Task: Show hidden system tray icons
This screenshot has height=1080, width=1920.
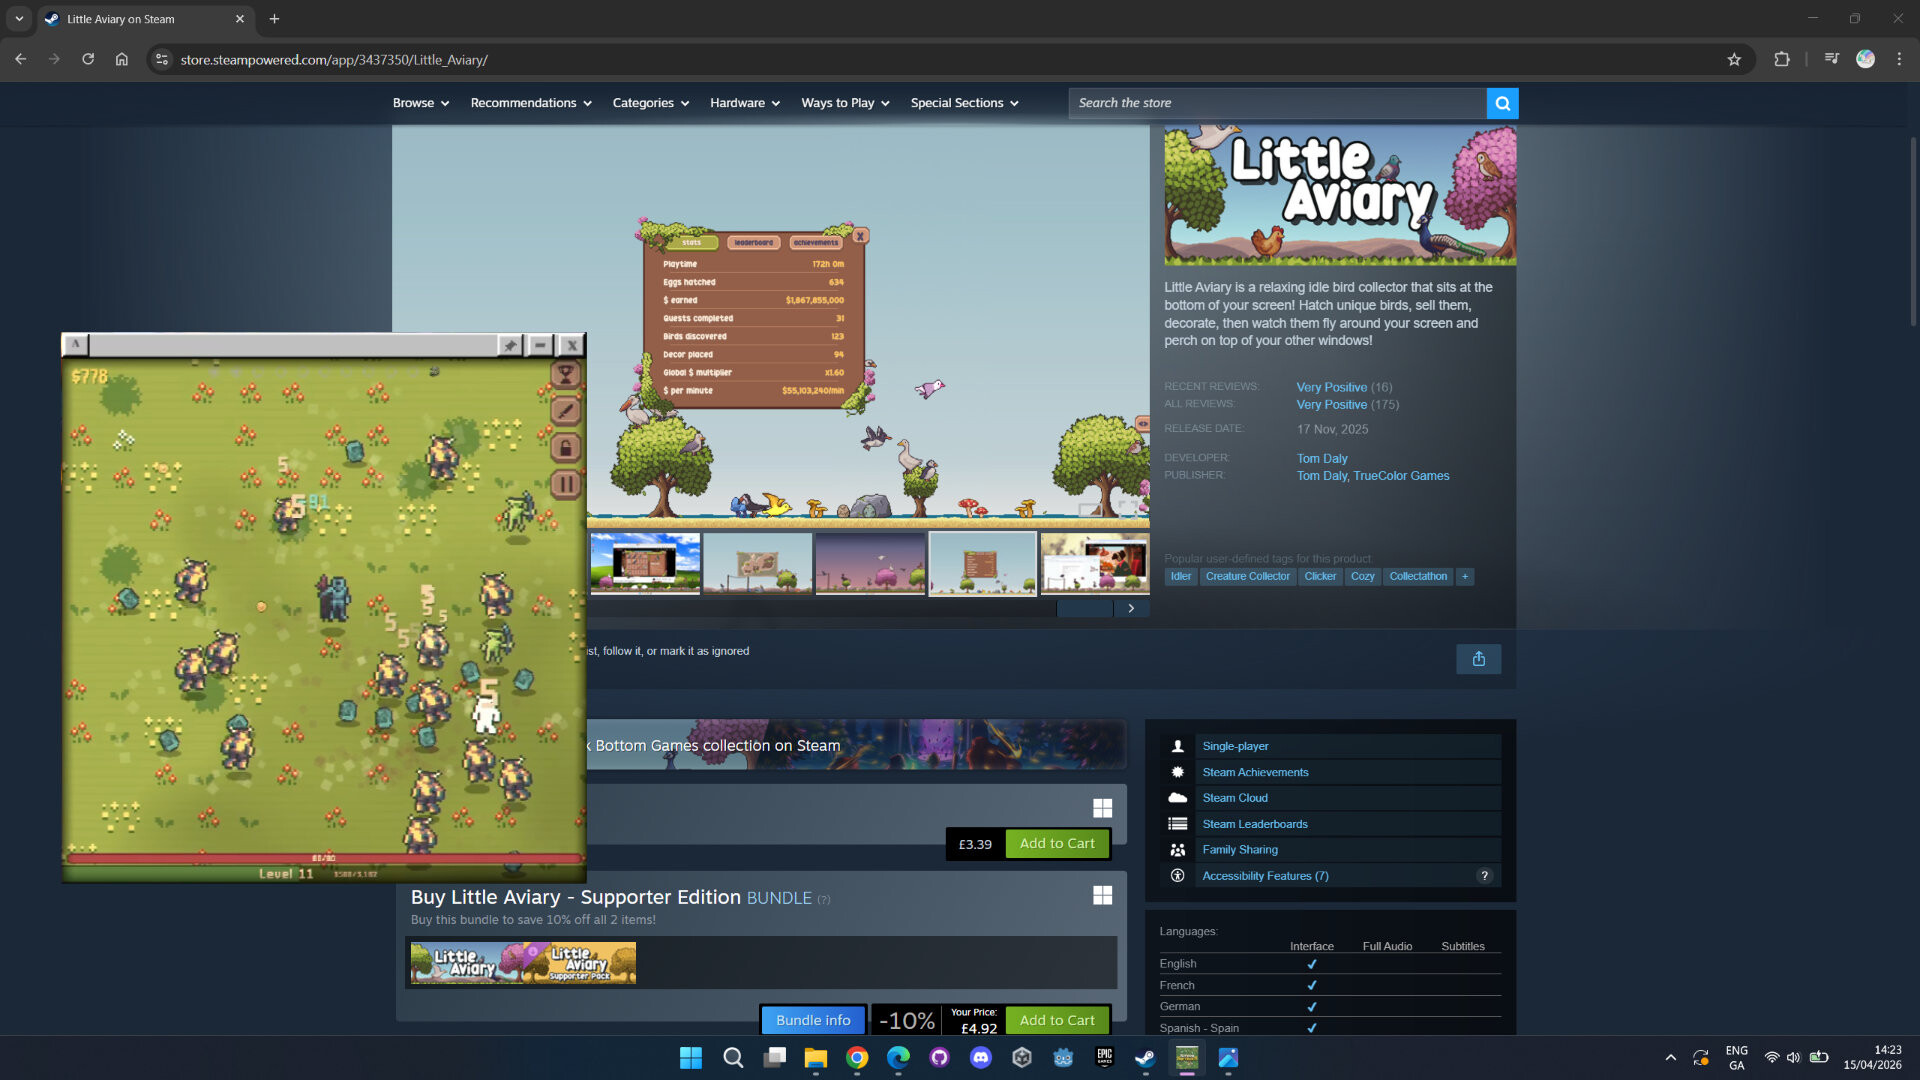Action: (x=1670, y=1058)
